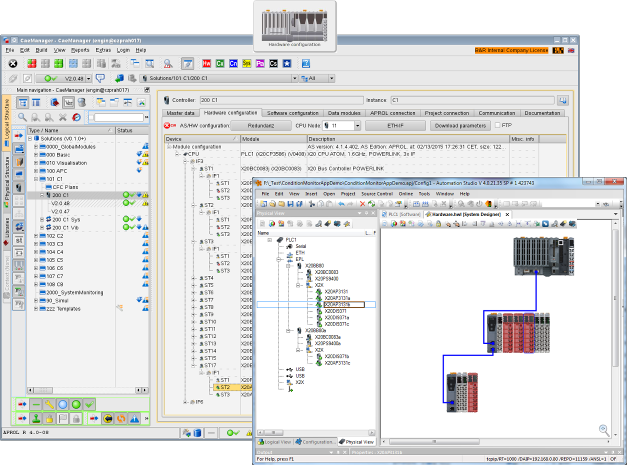
Task: Click the red-blue refresh icon in navigation panel
Action: (x=76, y=117)
